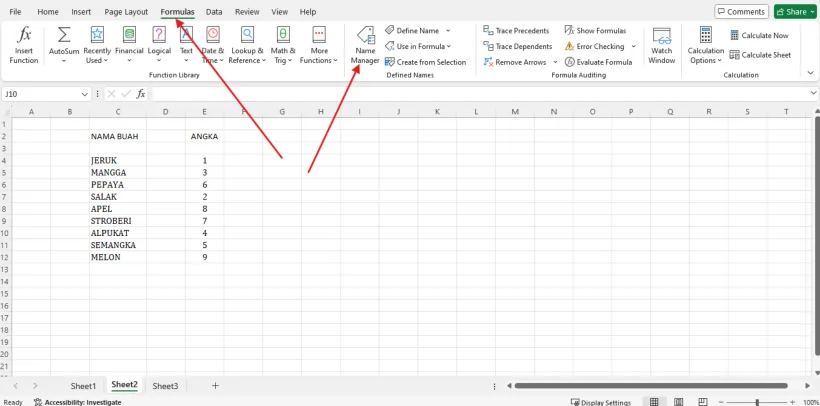Open Math & Trig functions
This screenshot has height=406, width=820.
tap(283, 46)
